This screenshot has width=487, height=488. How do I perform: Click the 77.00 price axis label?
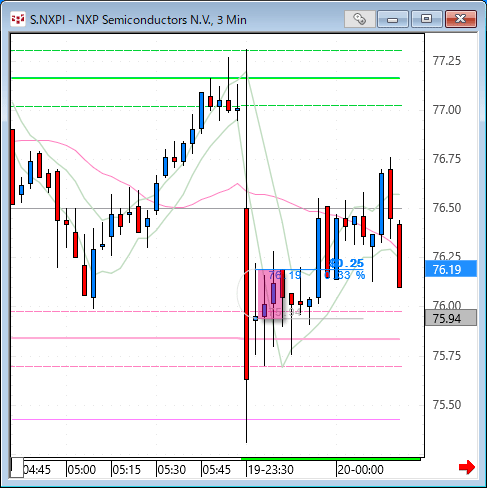(447, 110)
